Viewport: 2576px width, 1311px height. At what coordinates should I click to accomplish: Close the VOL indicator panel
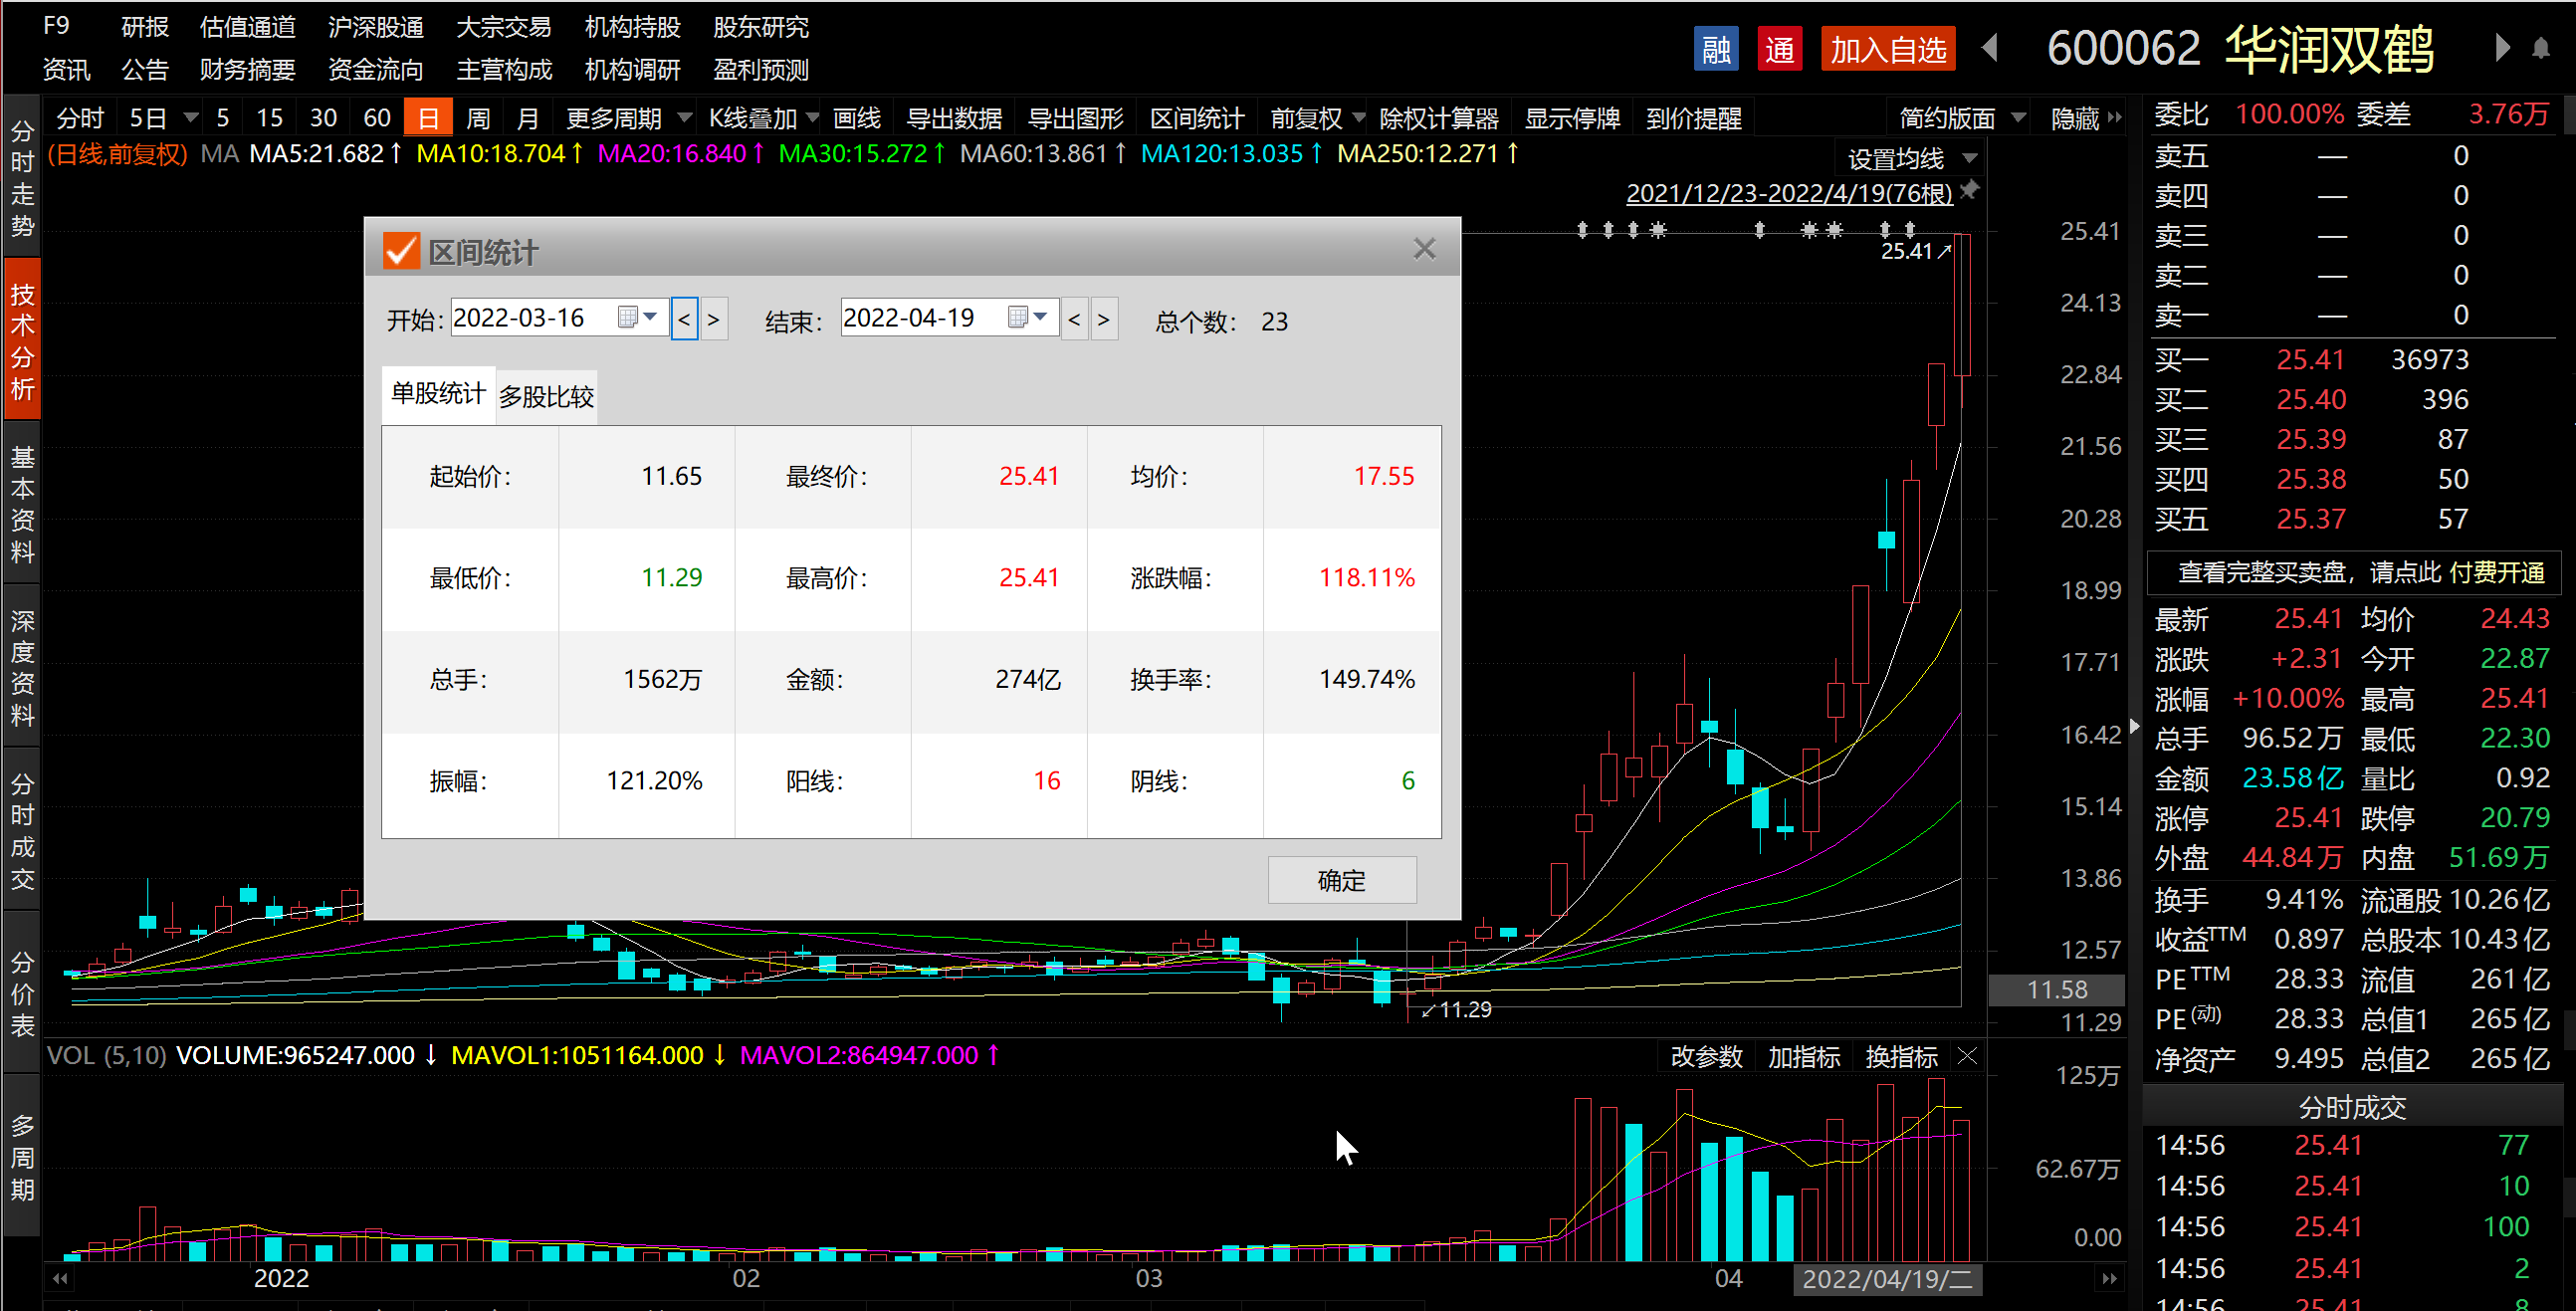[1967, 1056]
